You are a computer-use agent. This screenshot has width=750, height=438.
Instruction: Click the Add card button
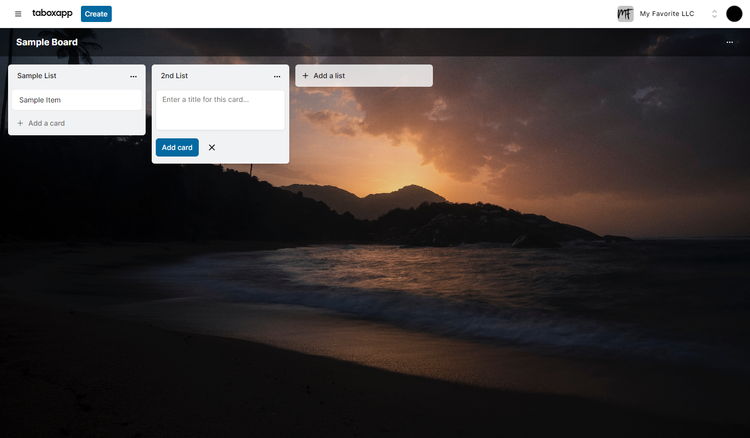coord(177,147)
